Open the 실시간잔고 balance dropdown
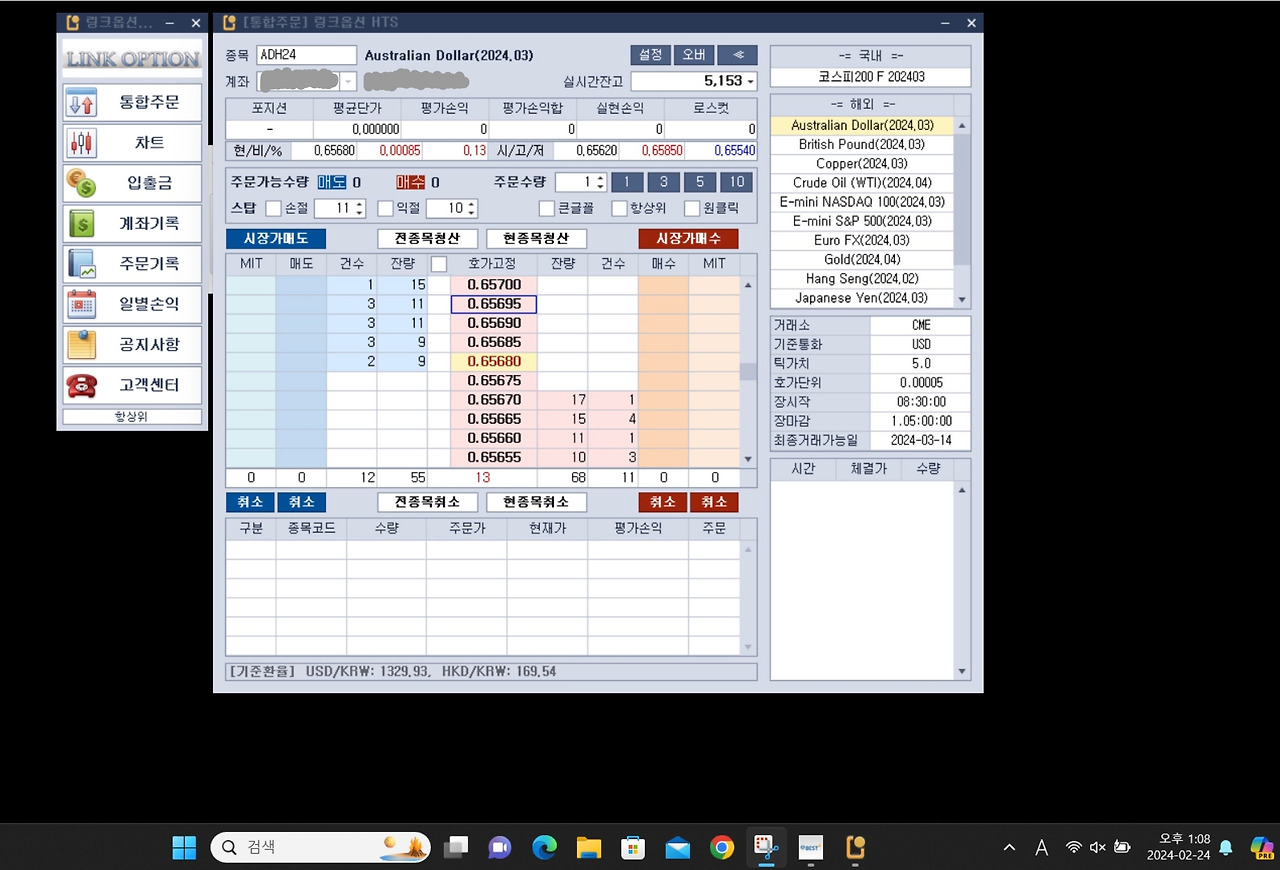Image resolution: width=1280 pixels, height=870 pixels. tap(751, 81)
